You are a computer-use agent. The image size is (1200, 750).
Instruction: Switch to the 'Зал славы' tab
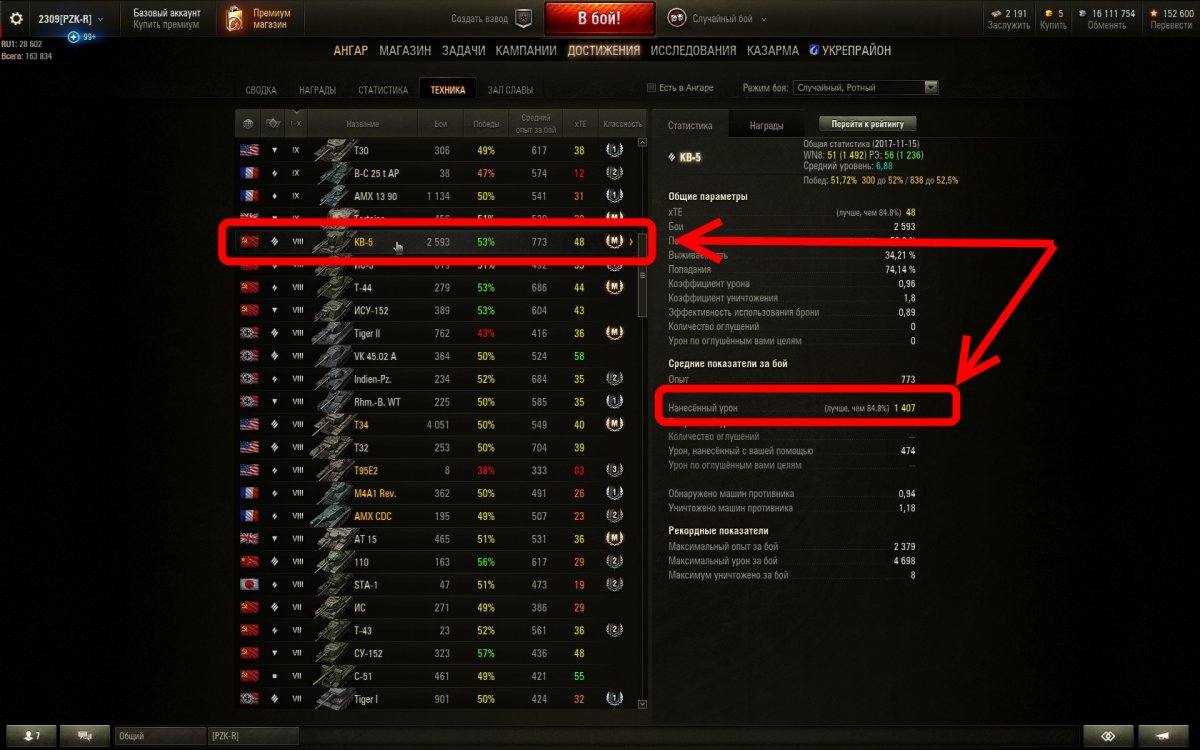(510, 90)
